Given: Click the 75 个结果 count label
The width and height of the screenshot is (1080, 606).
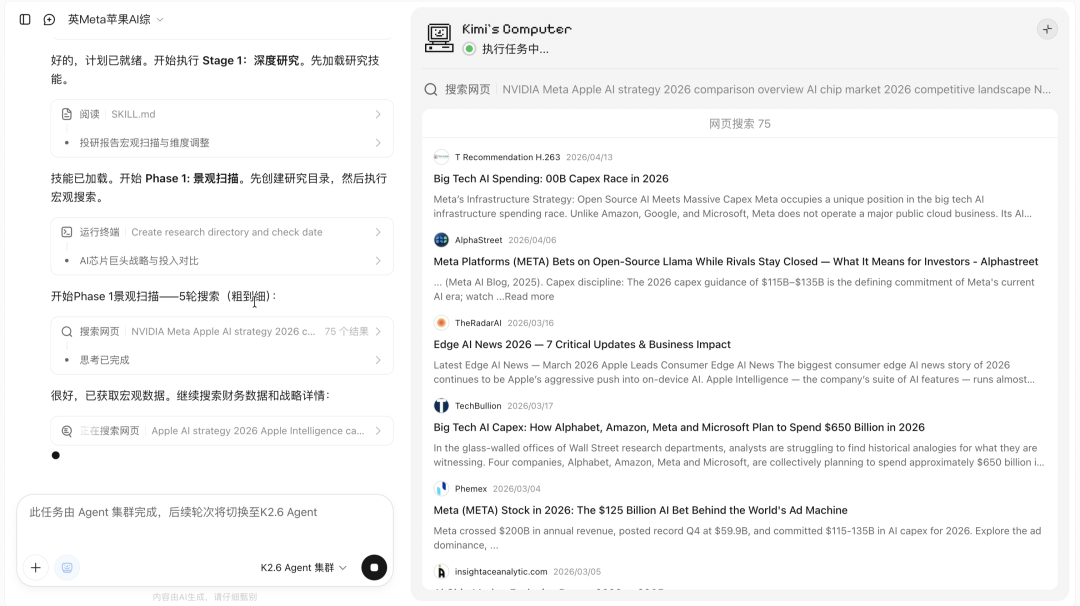Looking at the screenshot, I should (346, 331).
